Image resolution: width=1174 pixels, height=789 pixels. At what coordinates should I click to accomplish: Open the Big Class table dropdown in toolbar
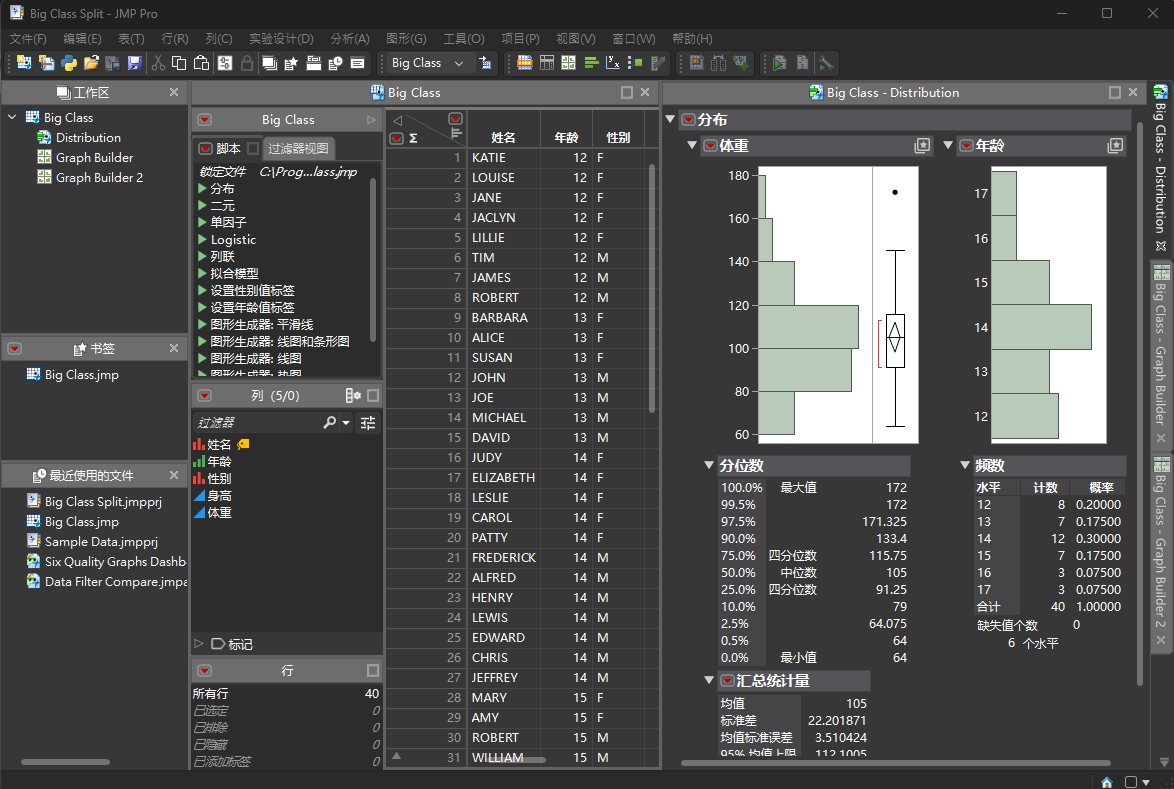pyautogui.click(x=427, y=64)
